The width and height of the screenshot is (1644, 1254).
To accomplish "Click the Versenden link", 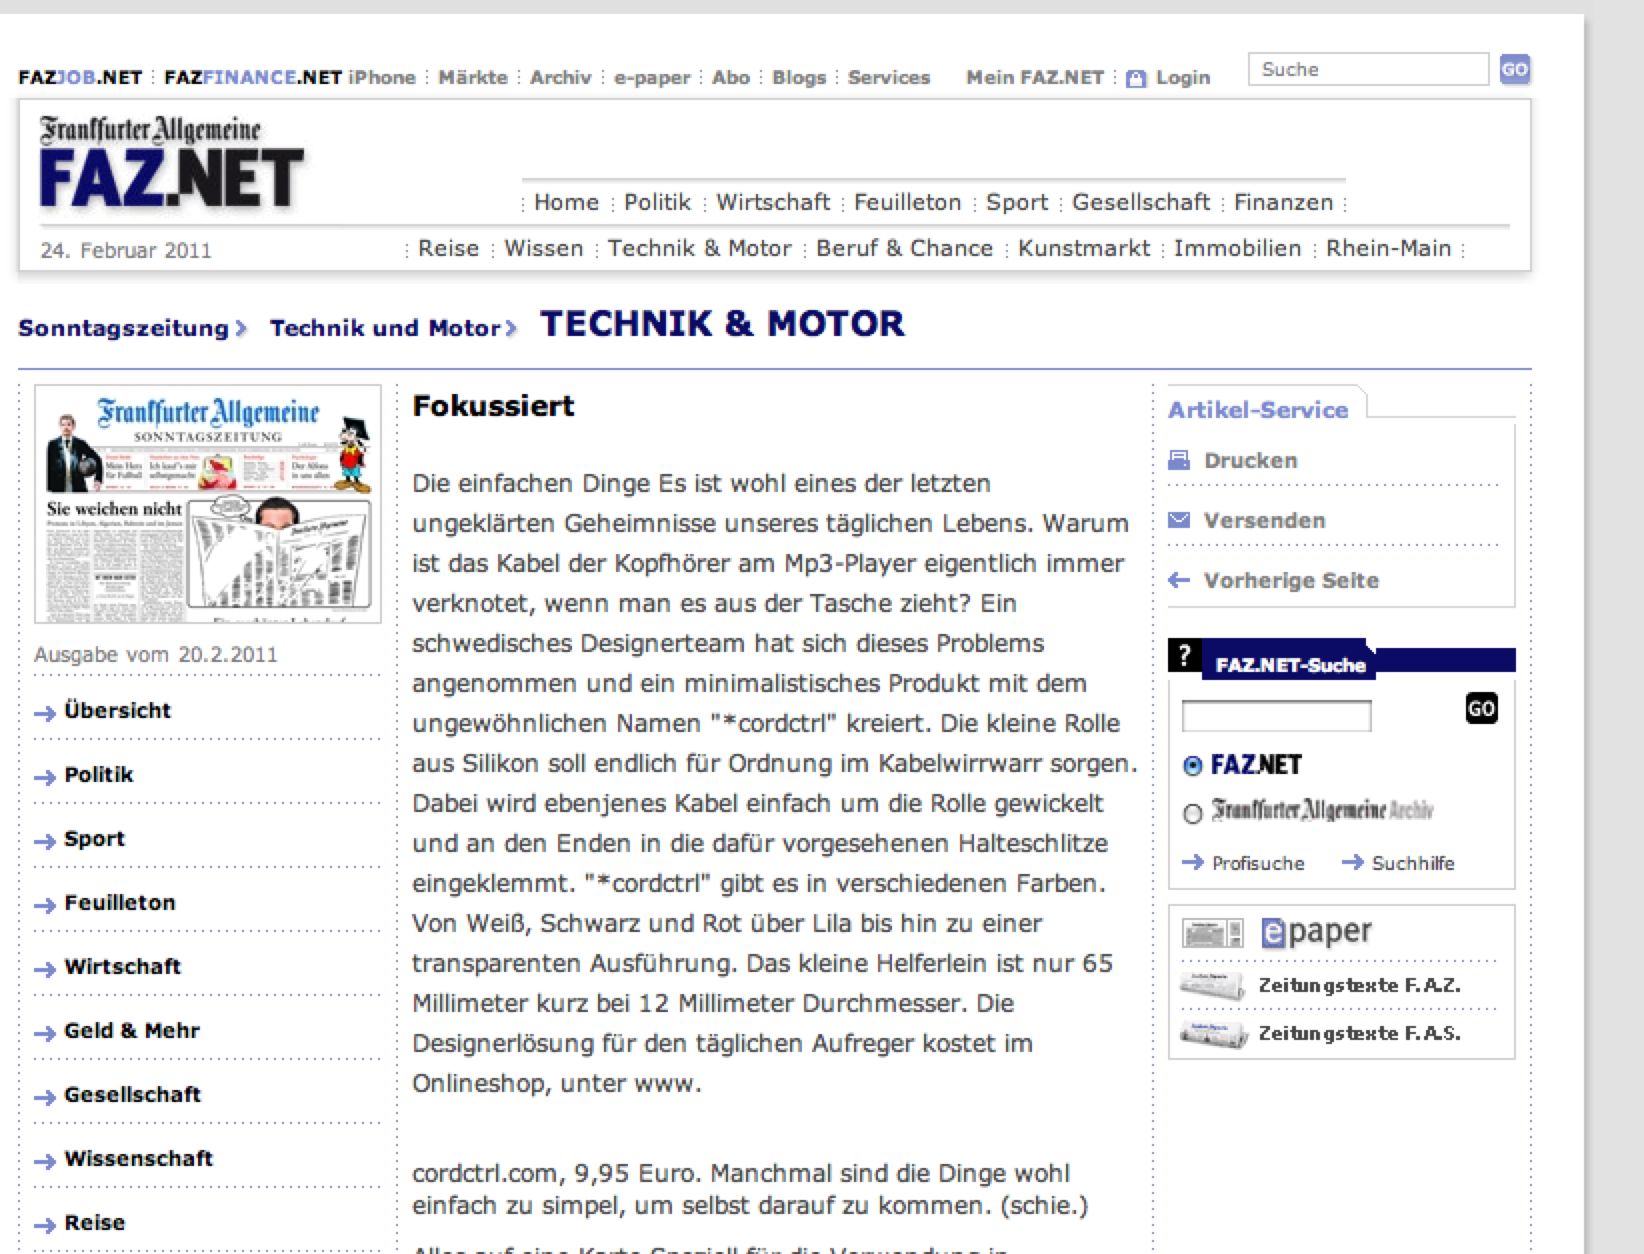I will pos(1264,520).
